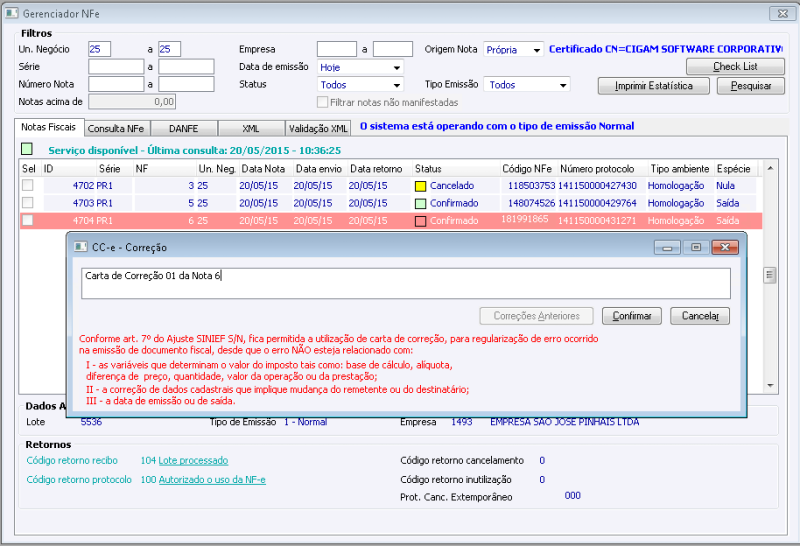The height and width of the screenshot is (546, 800).
Task: Tick the selection checkbox for ID 4702
Action: pos(28,185)
